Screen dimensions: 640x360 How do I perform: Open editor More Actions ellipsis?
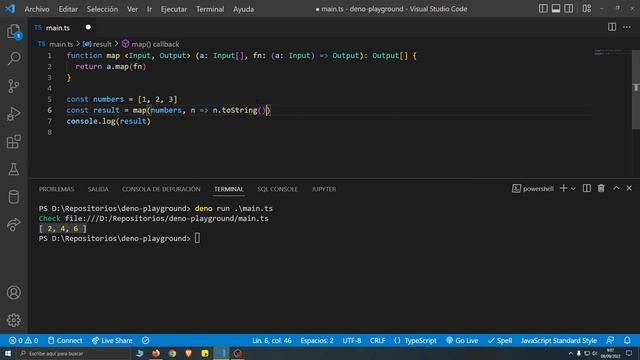(x=627, y=27)
